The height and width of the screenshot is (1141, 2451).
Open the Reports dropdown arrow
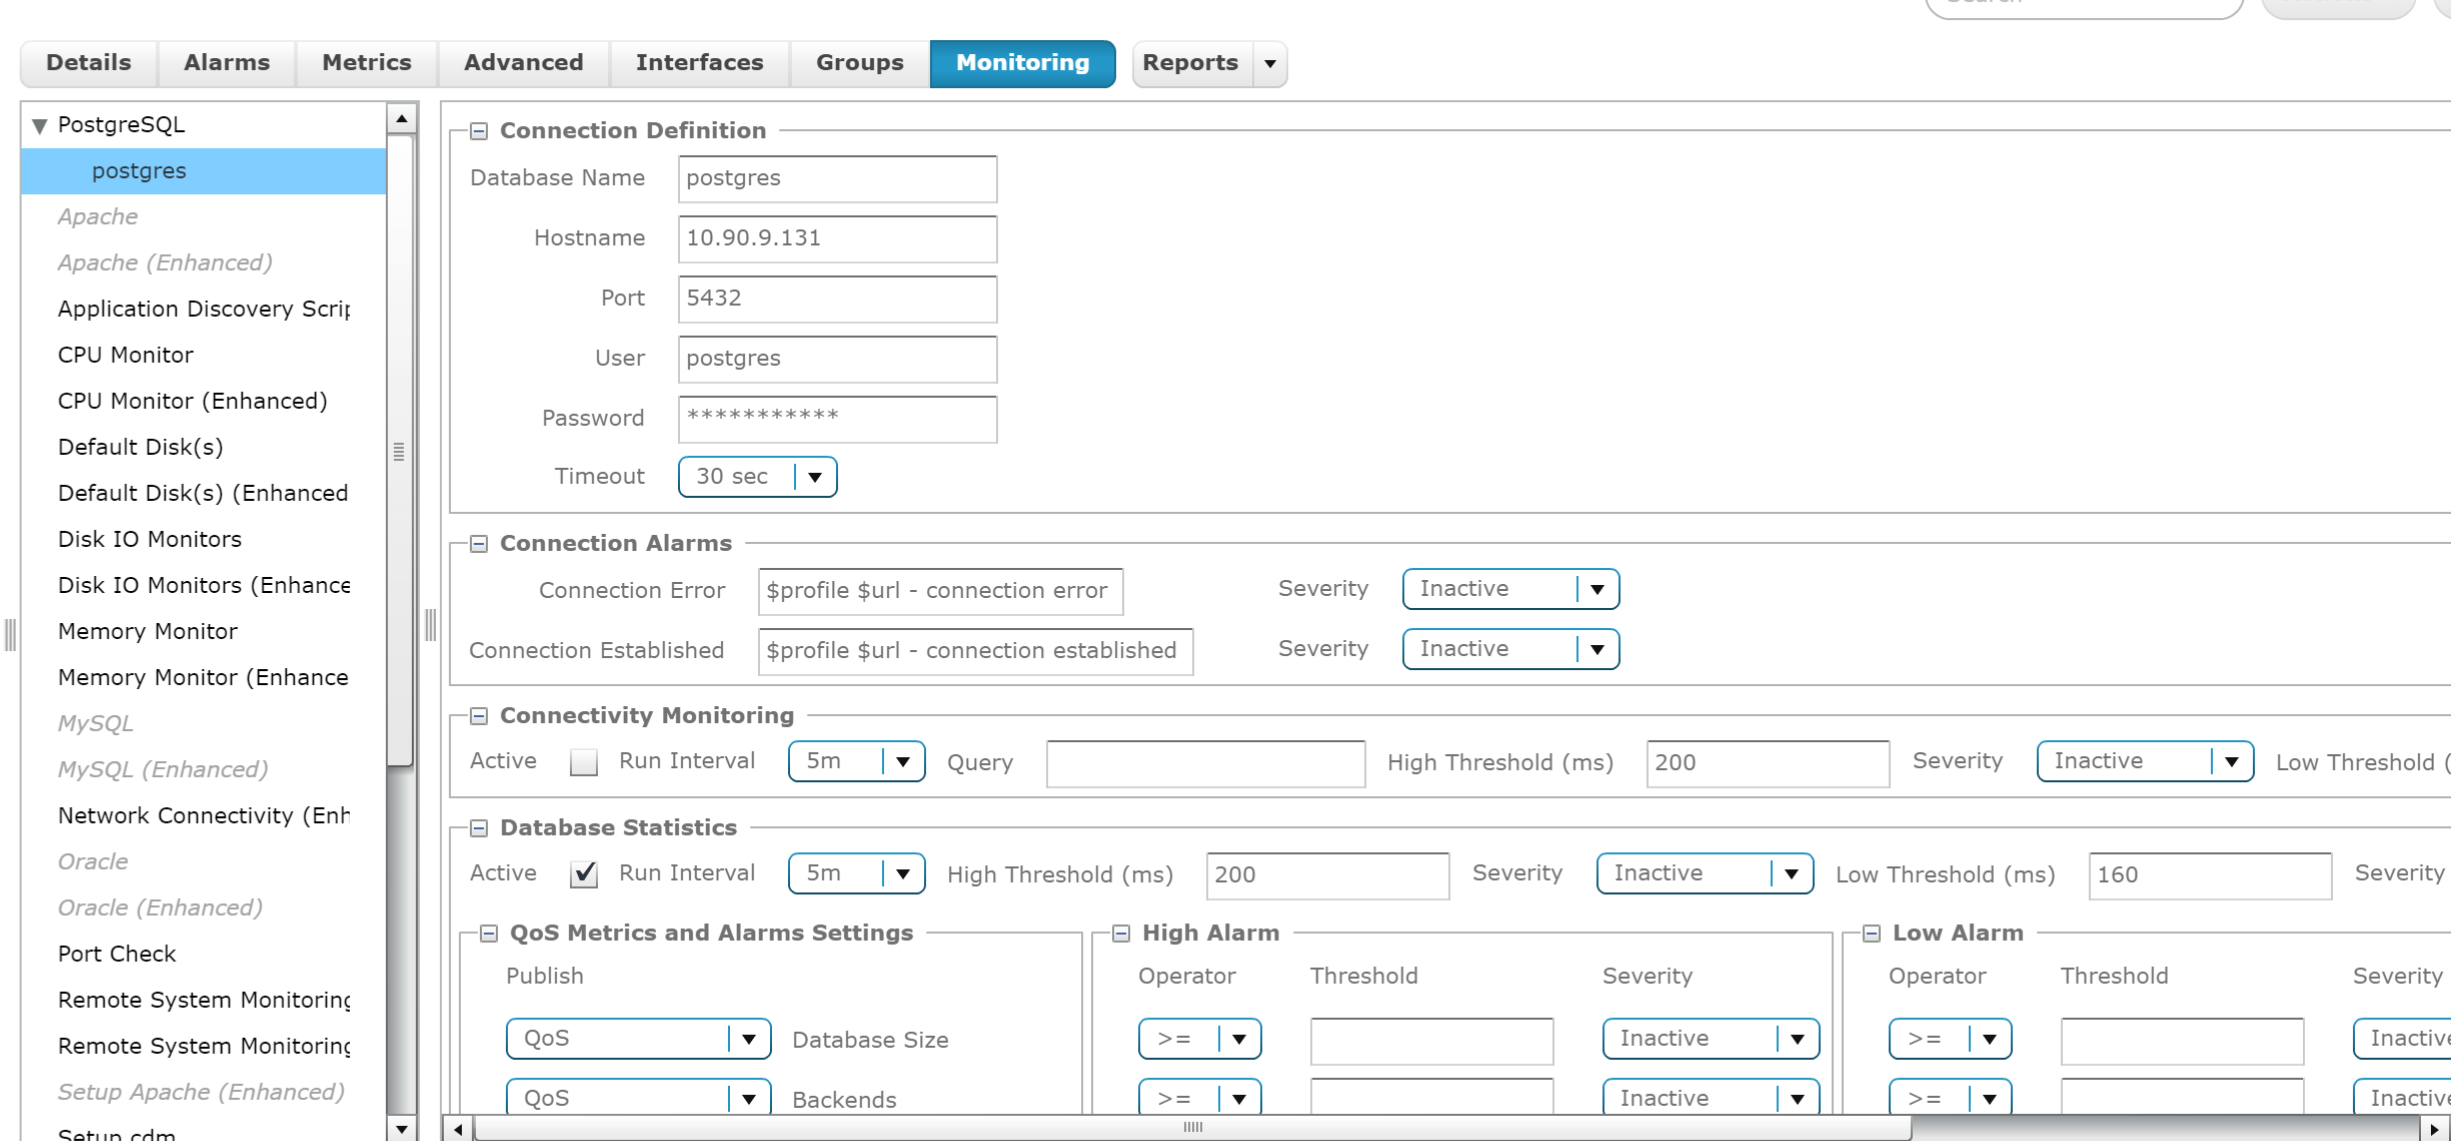(1270, 64)
